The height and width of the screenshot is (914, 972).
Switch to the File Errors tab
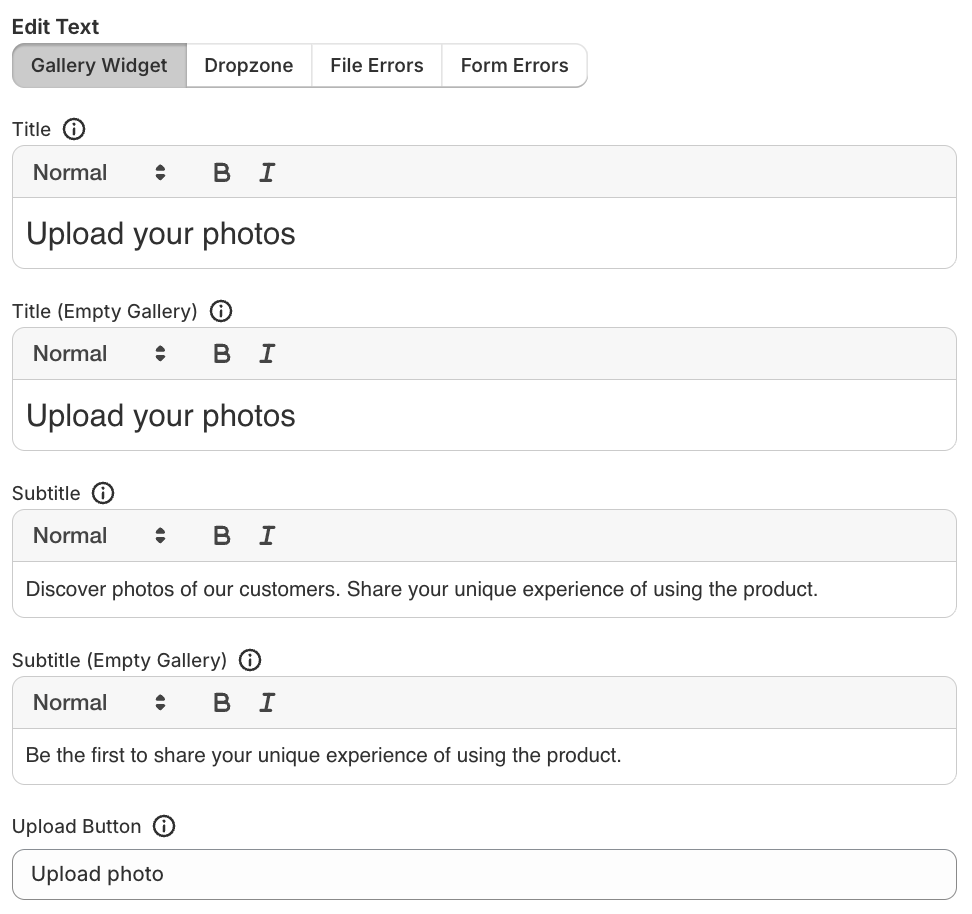coord(376,65)
